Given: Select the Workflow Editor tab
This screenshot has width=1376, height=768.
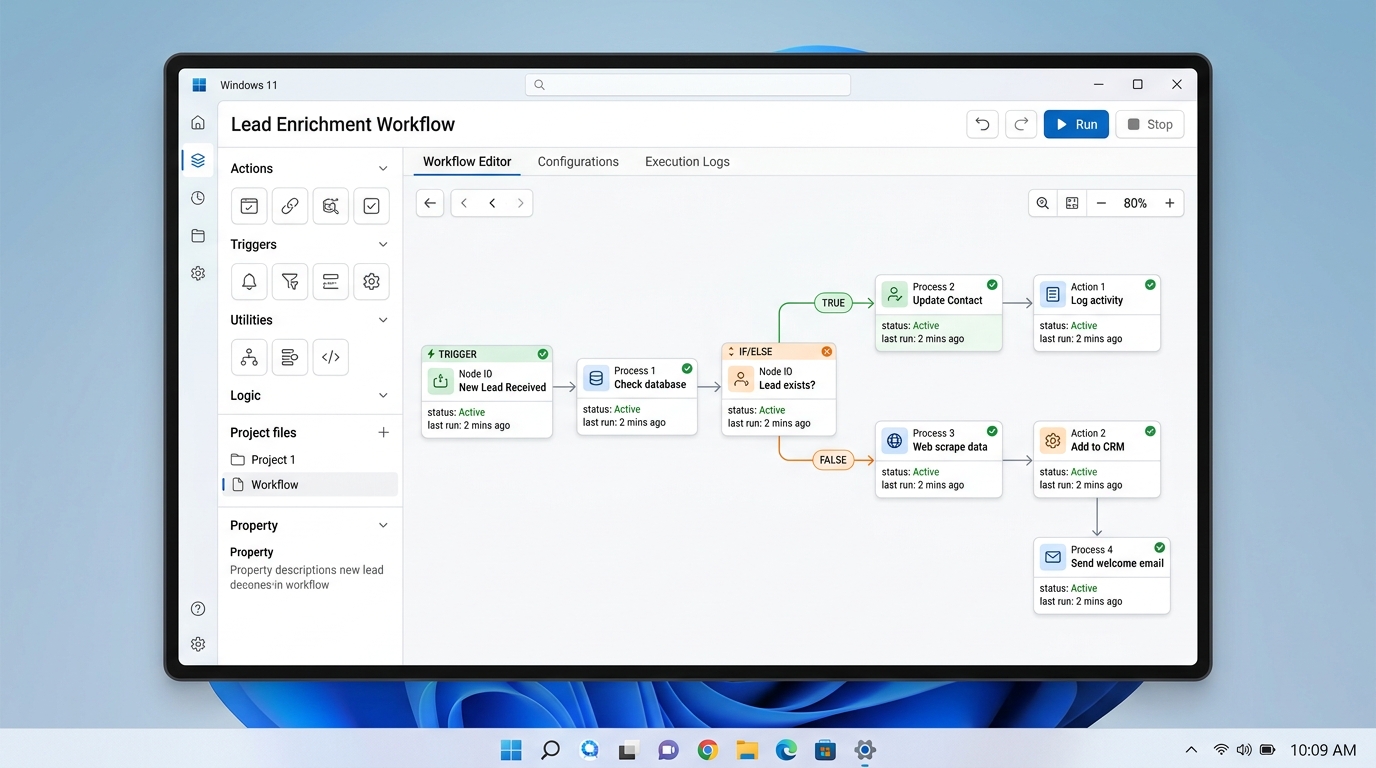Looking at the screenshot, I should tap(467, 161).
